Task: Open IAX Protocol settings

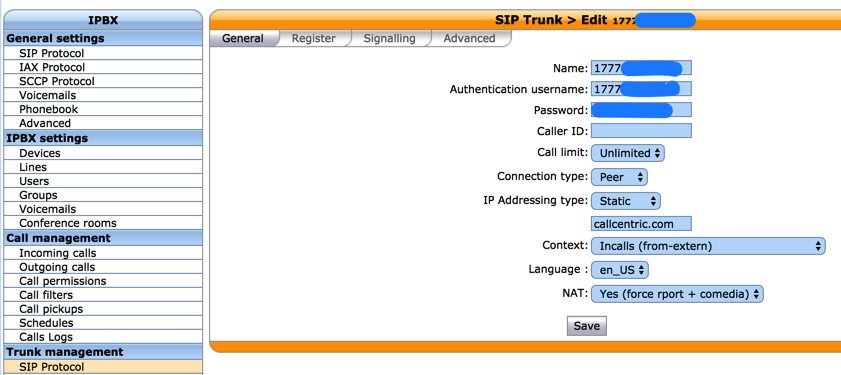Action: [103, 67]
